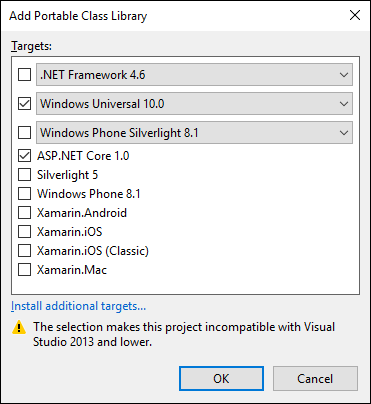Screen dimensions: 371x404
Task: Click the yellow warning triangle icon
Action: point(19,327)
